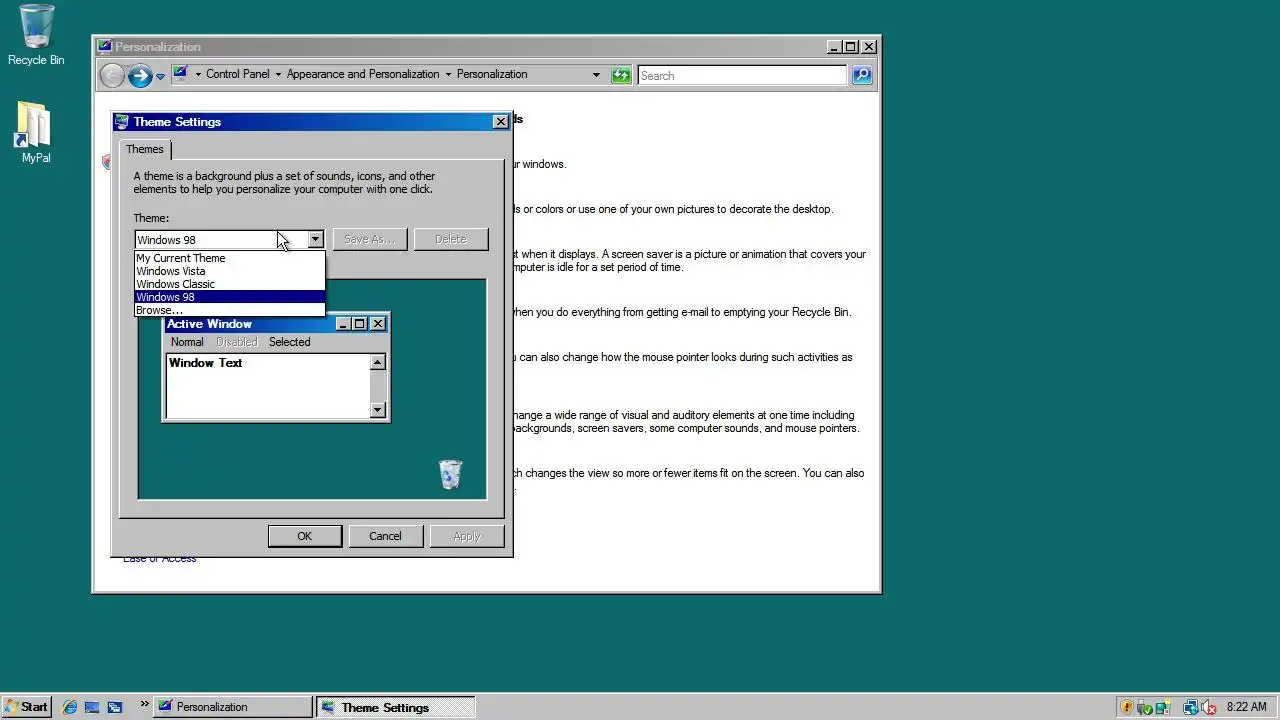
Task: Click the Theme Settings dialog title icon
Action: coord(122,121)
